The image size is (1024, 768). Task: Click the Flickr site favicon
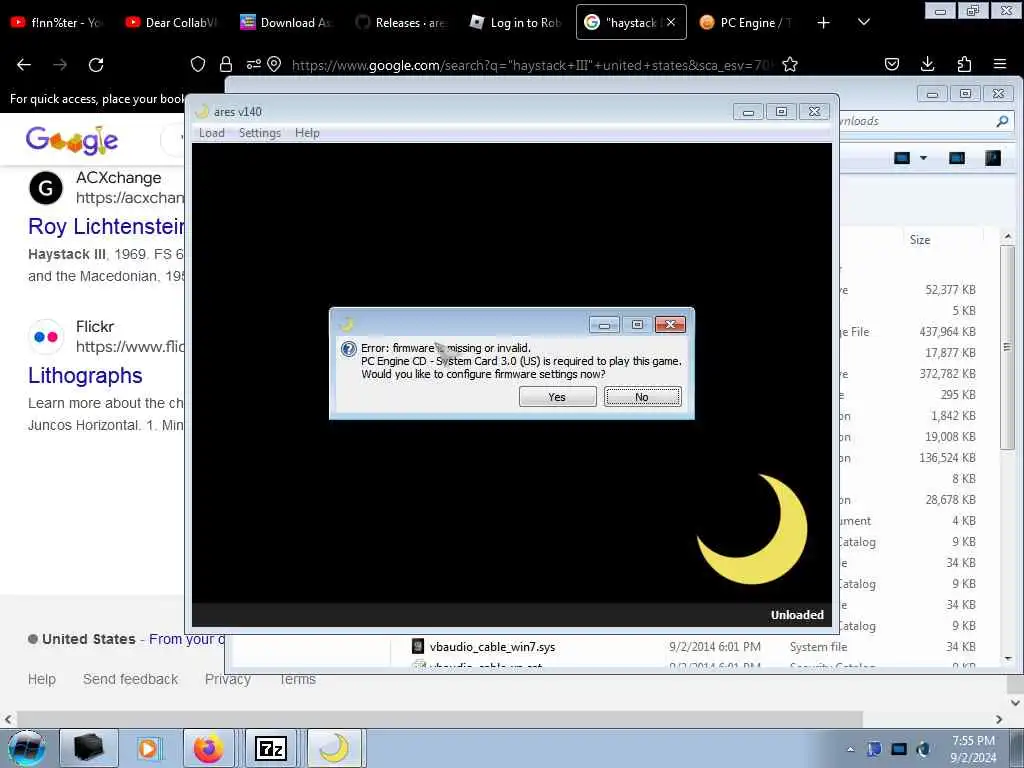click(46, 337)
